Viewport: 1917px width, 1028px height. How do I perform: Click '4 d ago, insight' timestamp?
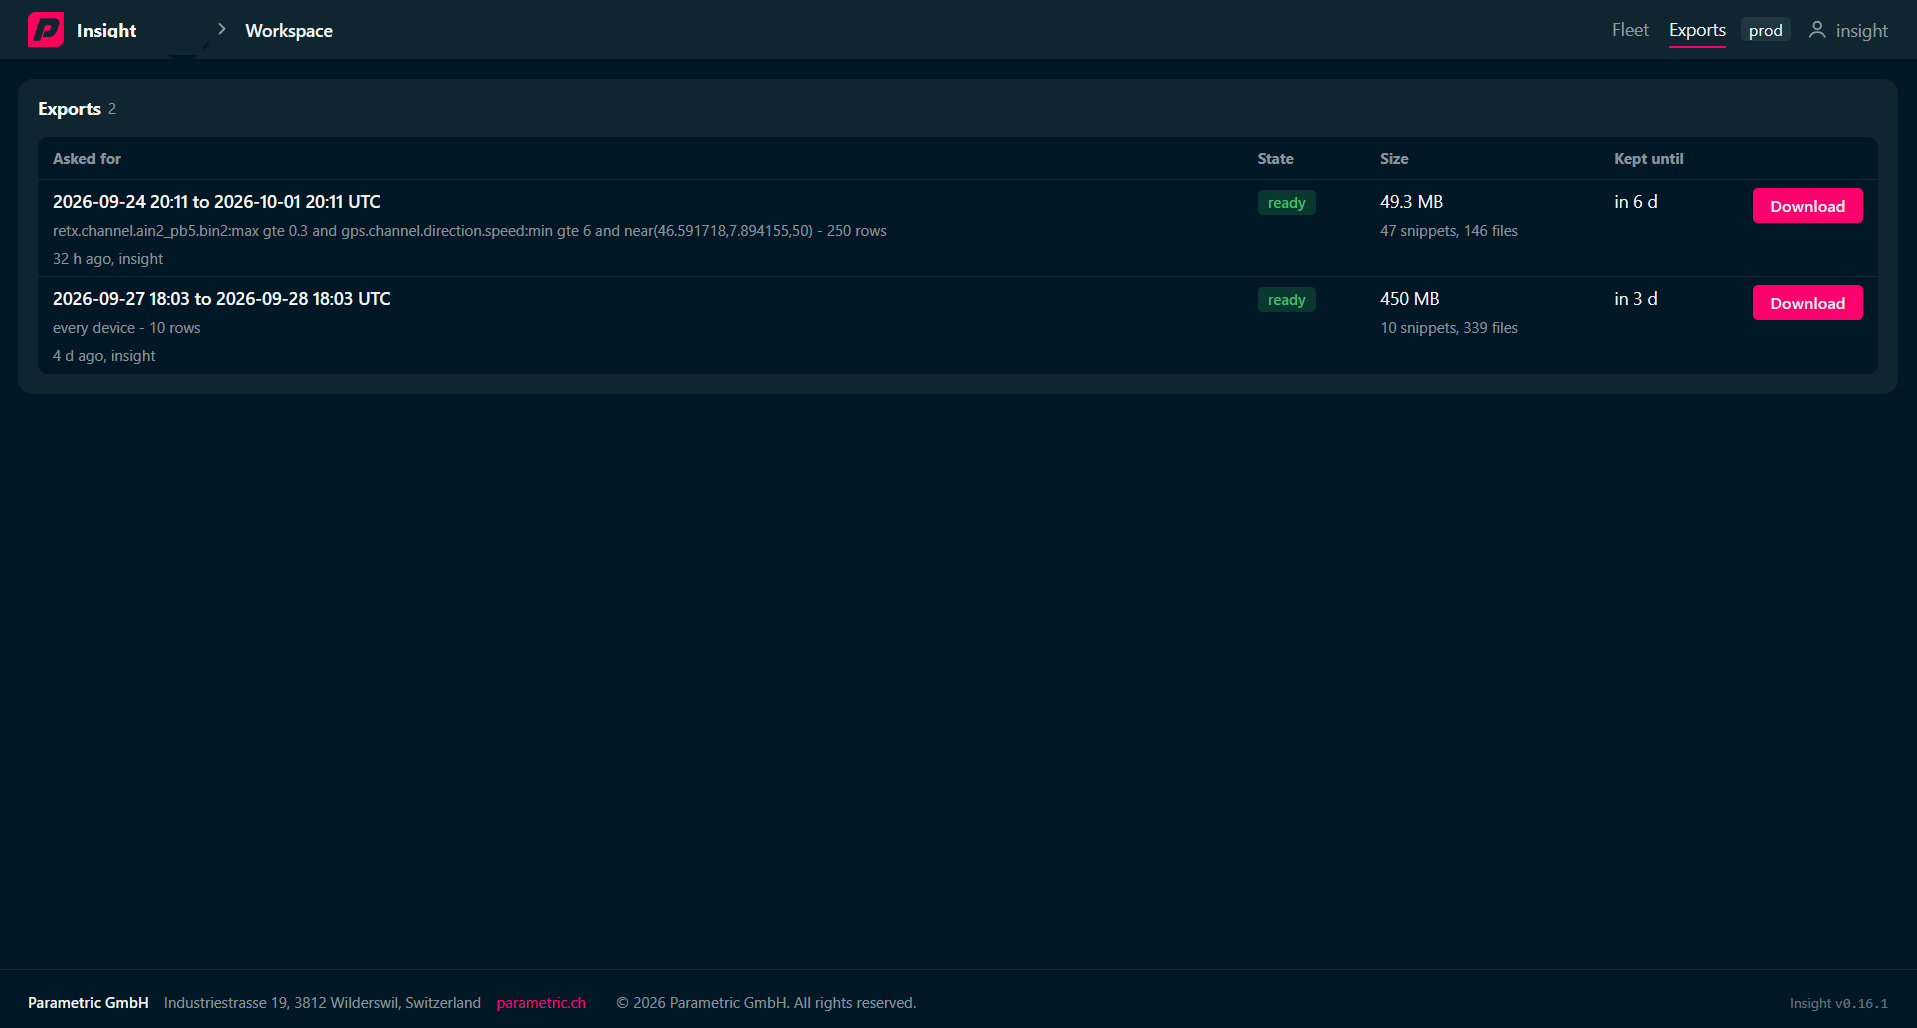click(104, 356)
